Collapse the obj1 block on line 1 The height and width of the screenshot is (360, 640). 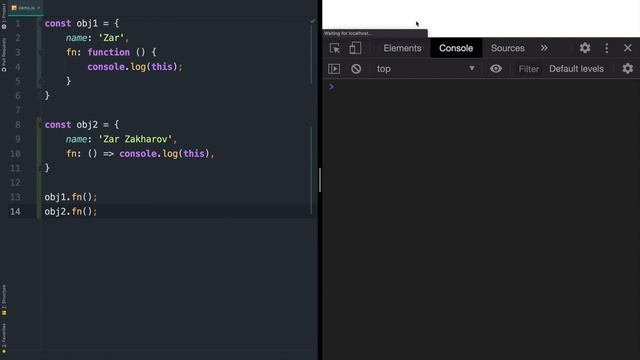click(x=40, y=24)
